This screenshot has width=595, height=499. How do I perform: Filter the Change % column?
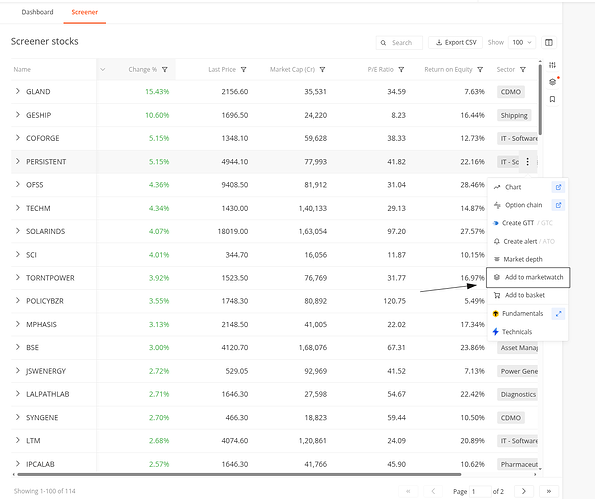point(165,69)
